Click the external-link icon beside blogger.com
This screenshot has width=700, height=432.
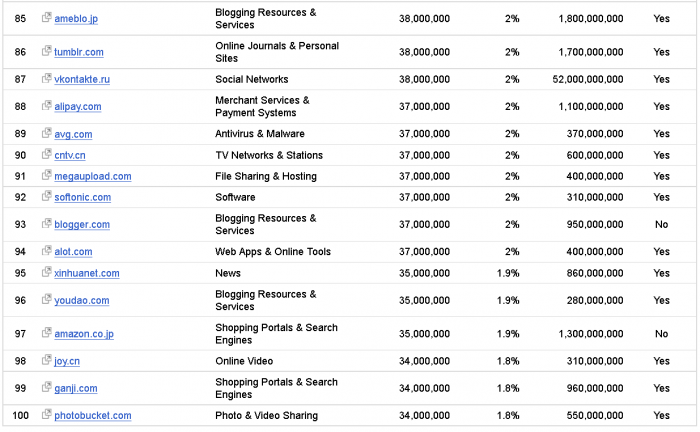pos(47,224)
